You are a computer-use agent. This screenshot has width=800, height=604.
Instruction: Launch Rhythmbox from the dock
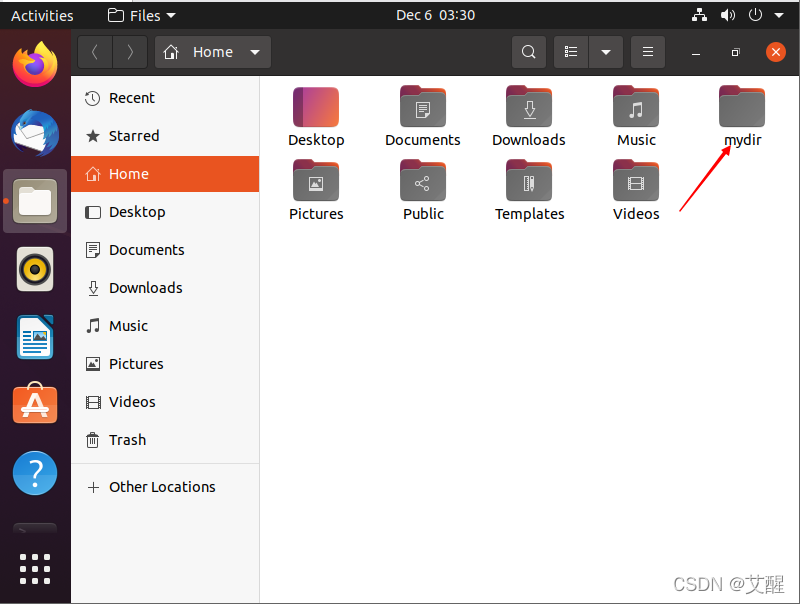(35, 269)
